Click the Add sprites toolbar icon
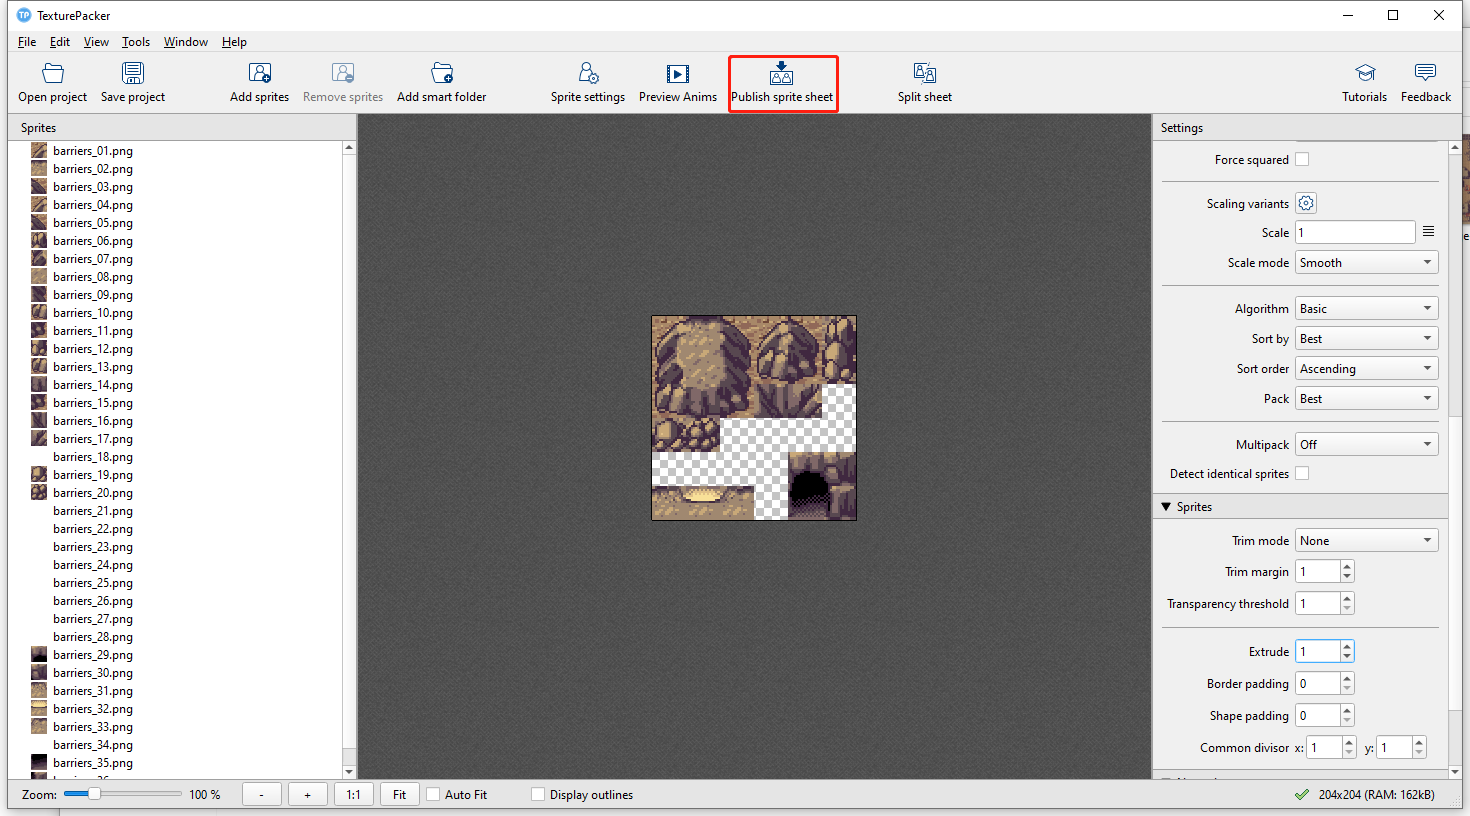The width and height of the screenshot is (1470, 816). coord(260,73)
